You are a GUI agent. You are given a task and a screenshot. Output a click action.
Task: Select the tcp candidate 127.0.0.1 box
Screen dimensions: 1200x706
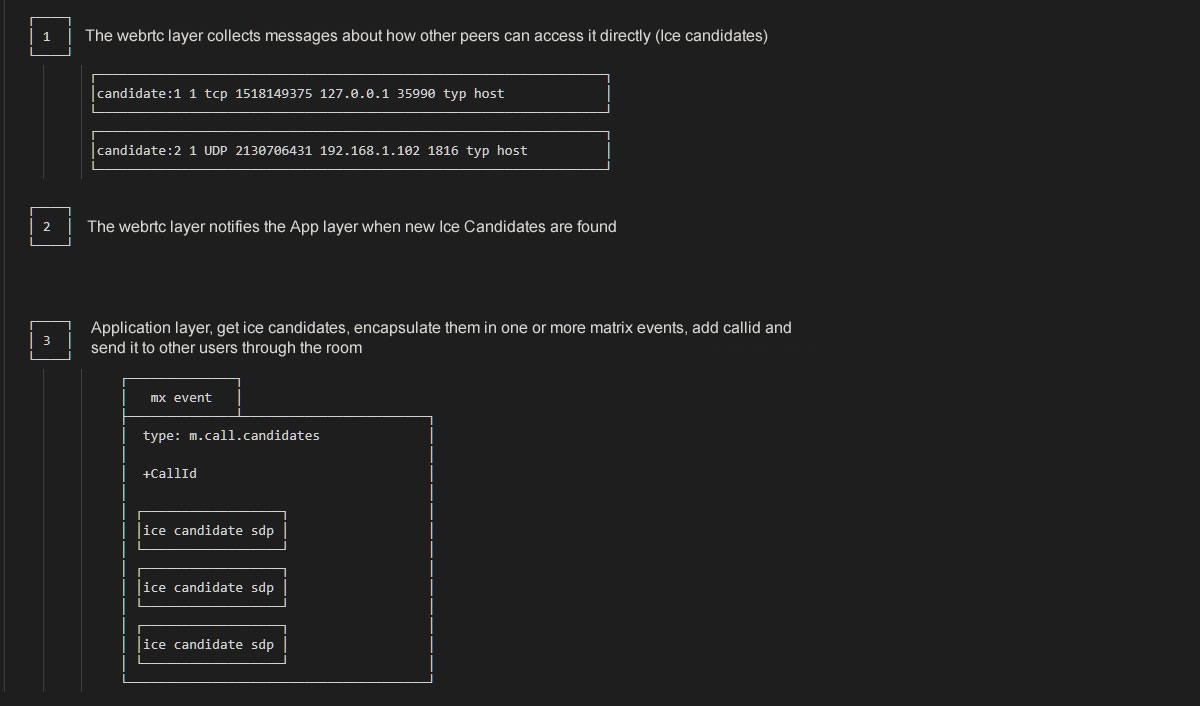coord(350,94)
